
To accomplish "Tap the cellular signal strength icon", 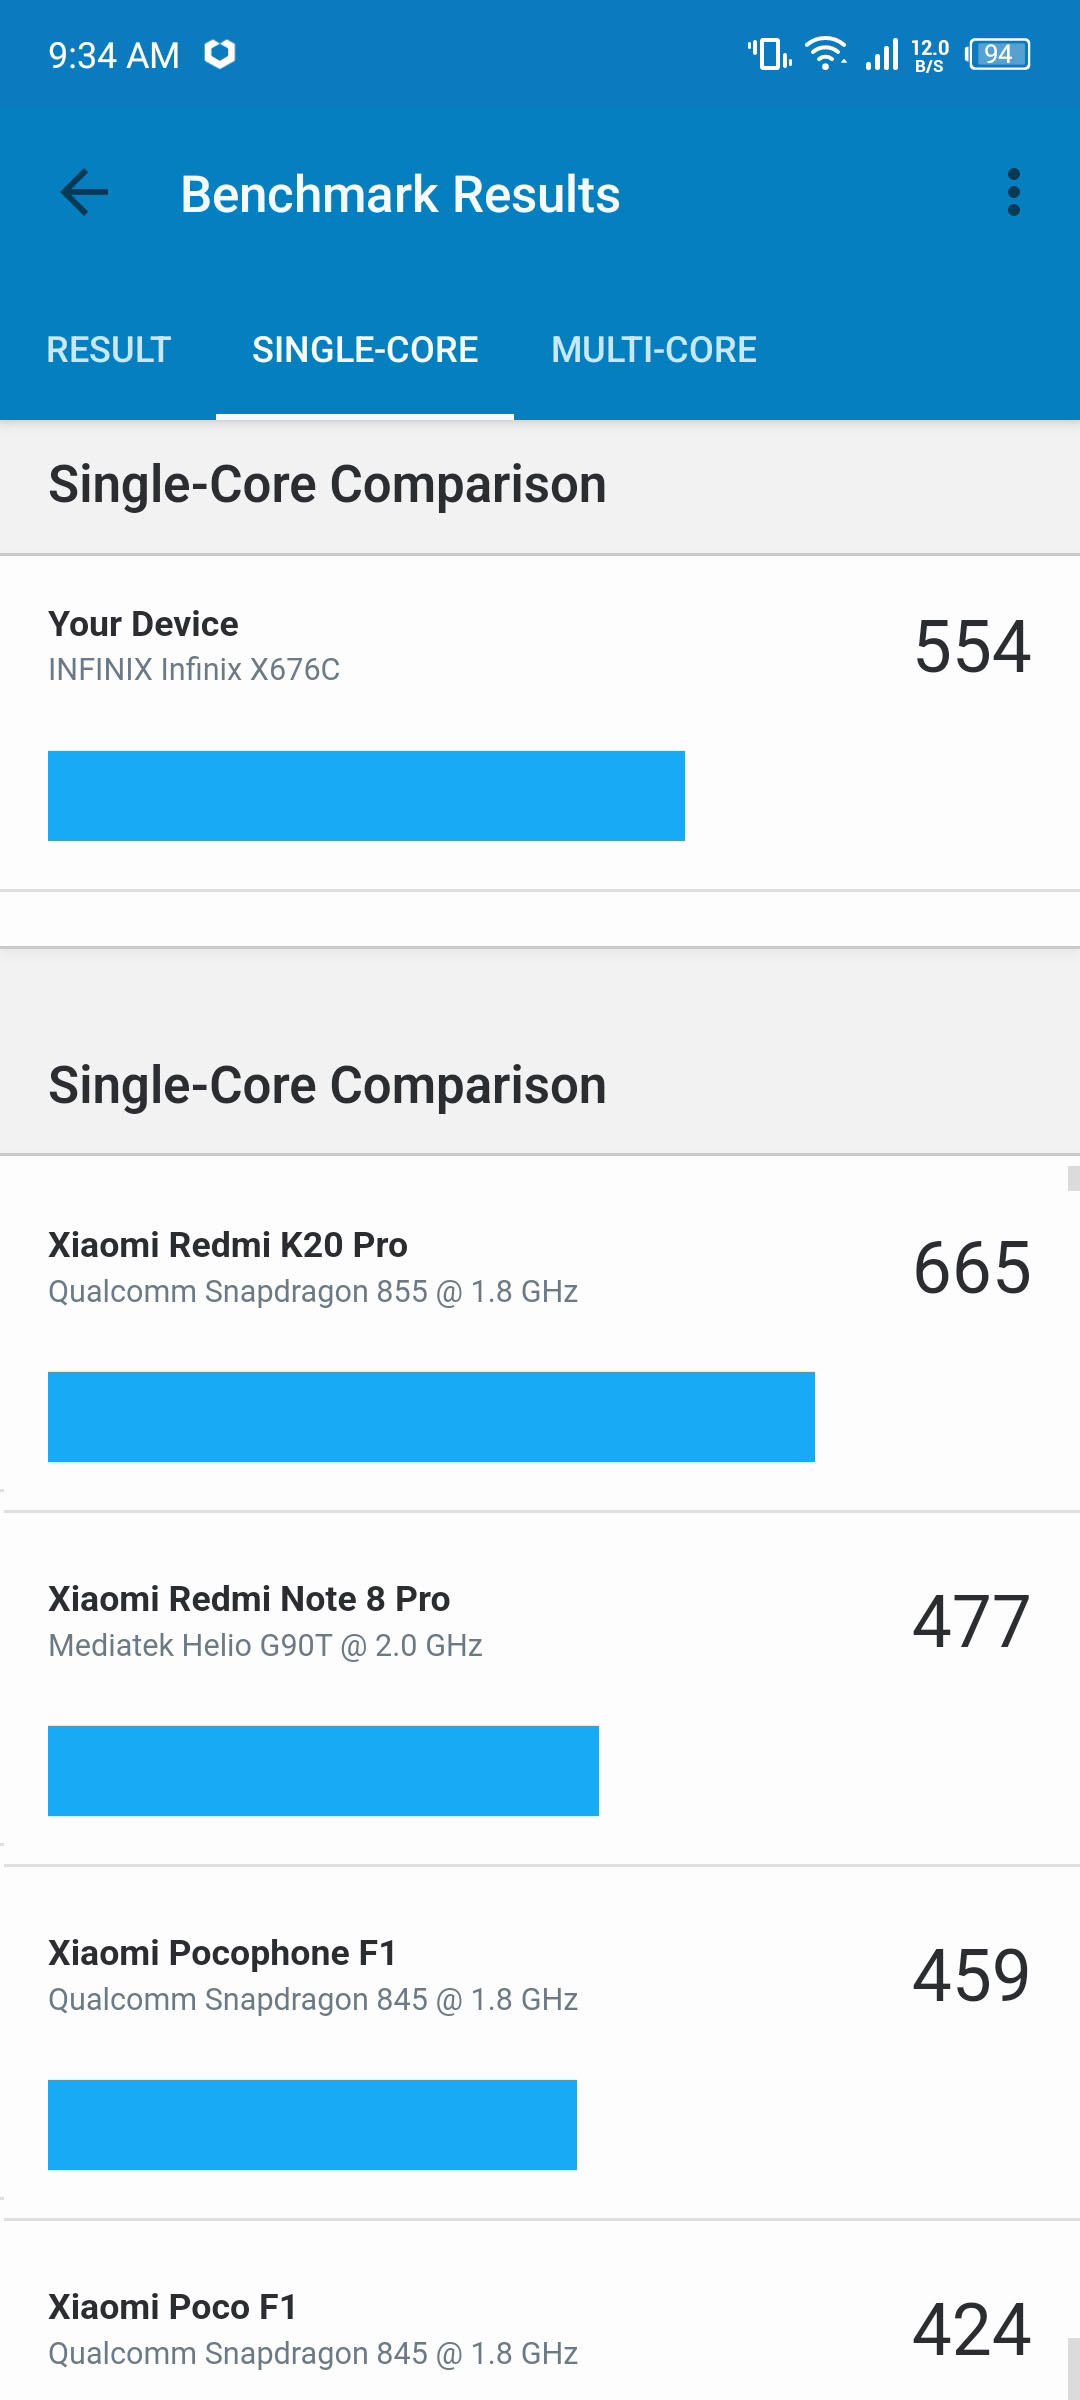I will 882,54.
